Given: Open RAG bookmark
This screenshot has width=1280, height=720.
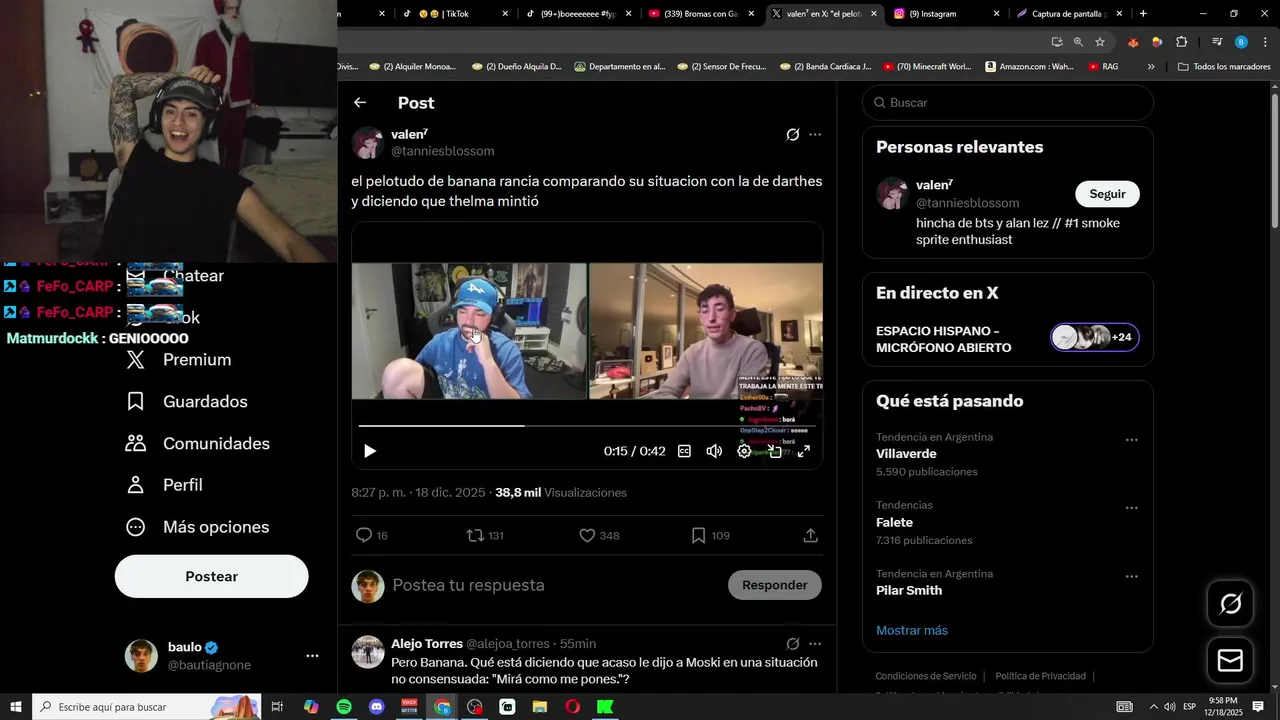Looking at the screenshot, I should point(1103,67).
